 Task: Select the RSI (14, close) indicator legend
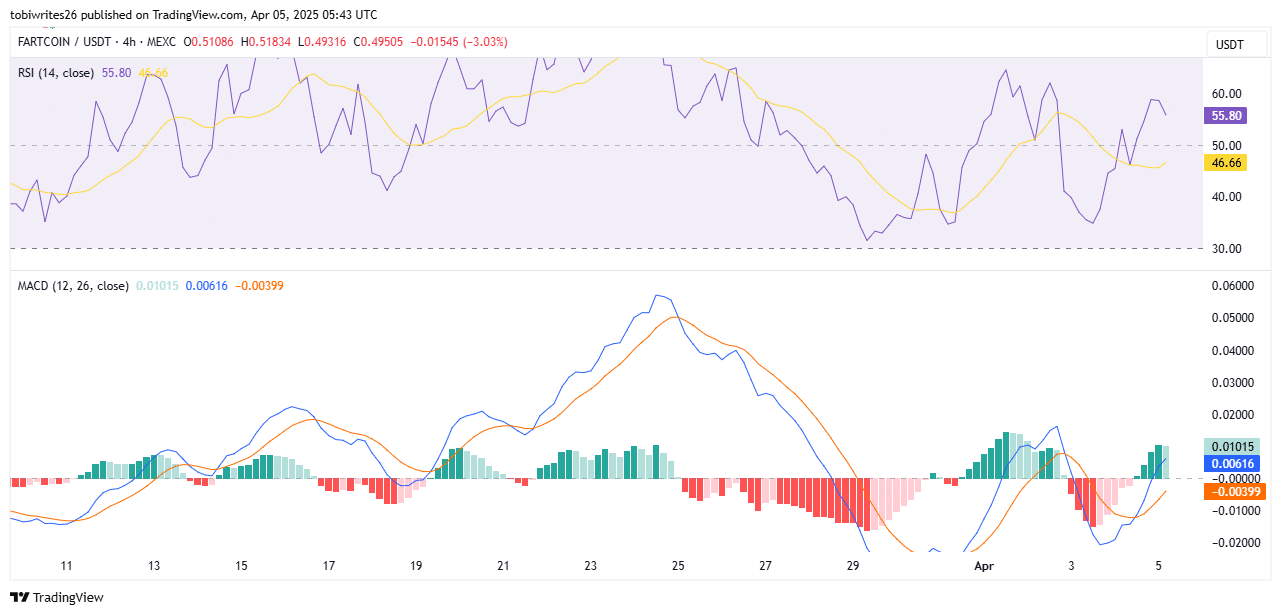coord(56,73)
